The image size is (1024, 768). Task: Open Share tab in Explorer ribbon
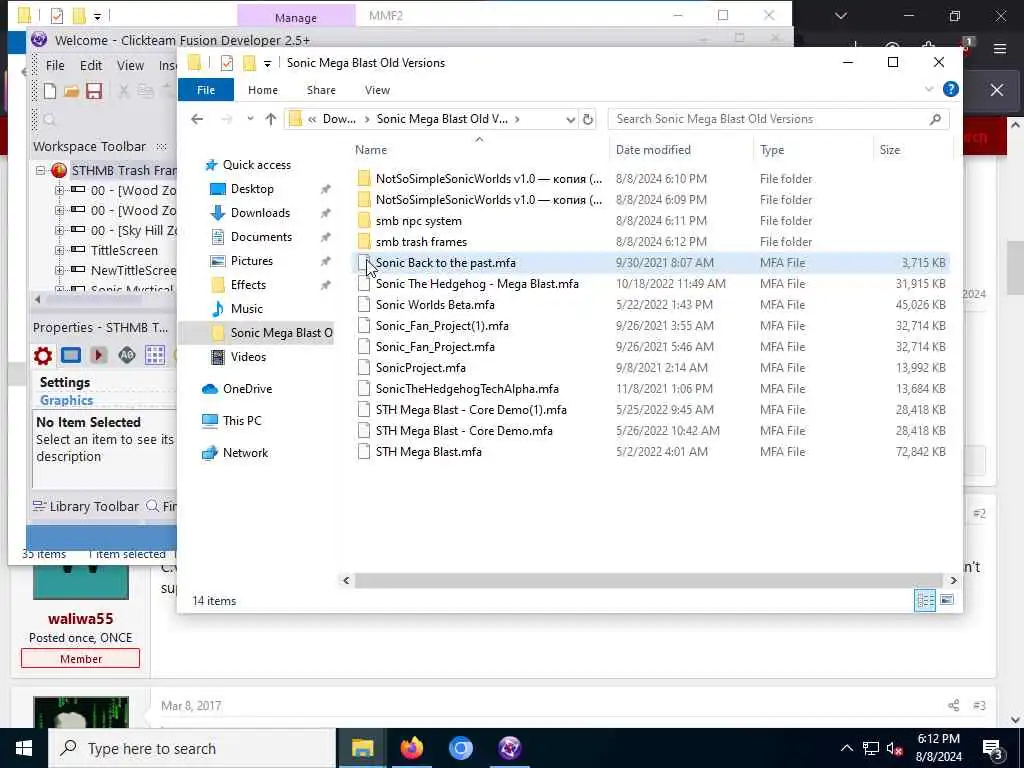click(x=321, y=90)
